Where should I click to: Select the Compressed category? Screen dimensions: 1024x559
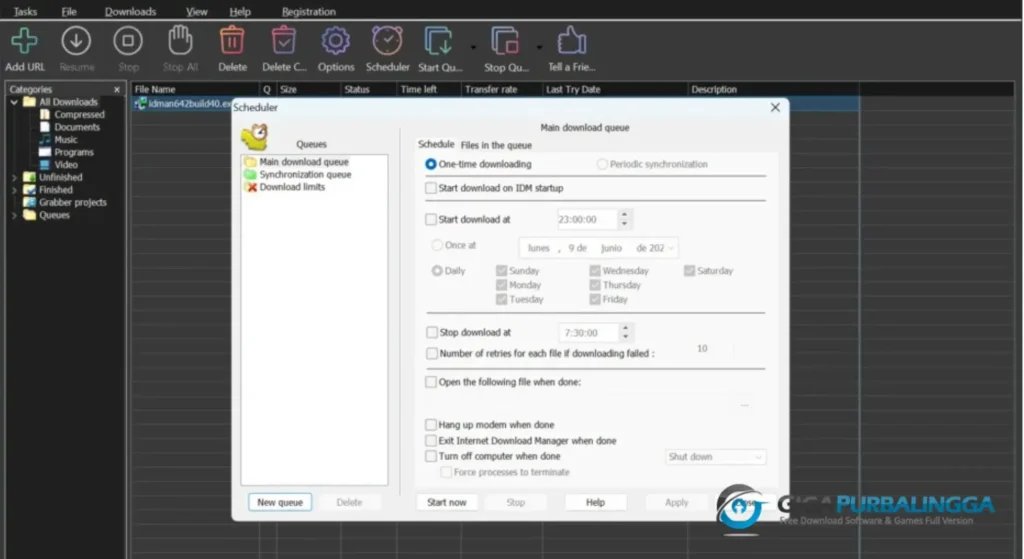(79, 114)
